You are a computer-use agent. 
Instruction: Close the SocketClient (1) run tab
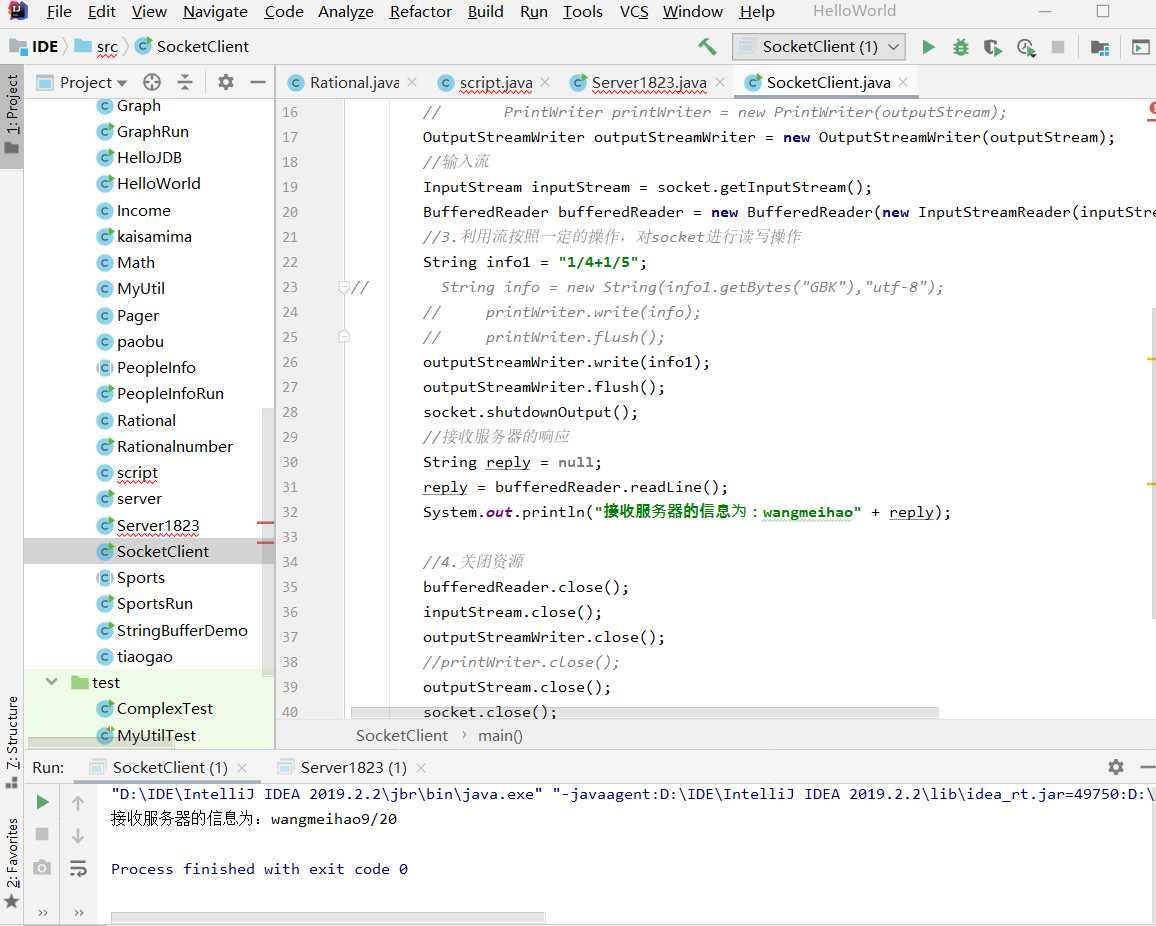[x=242, y=767]
